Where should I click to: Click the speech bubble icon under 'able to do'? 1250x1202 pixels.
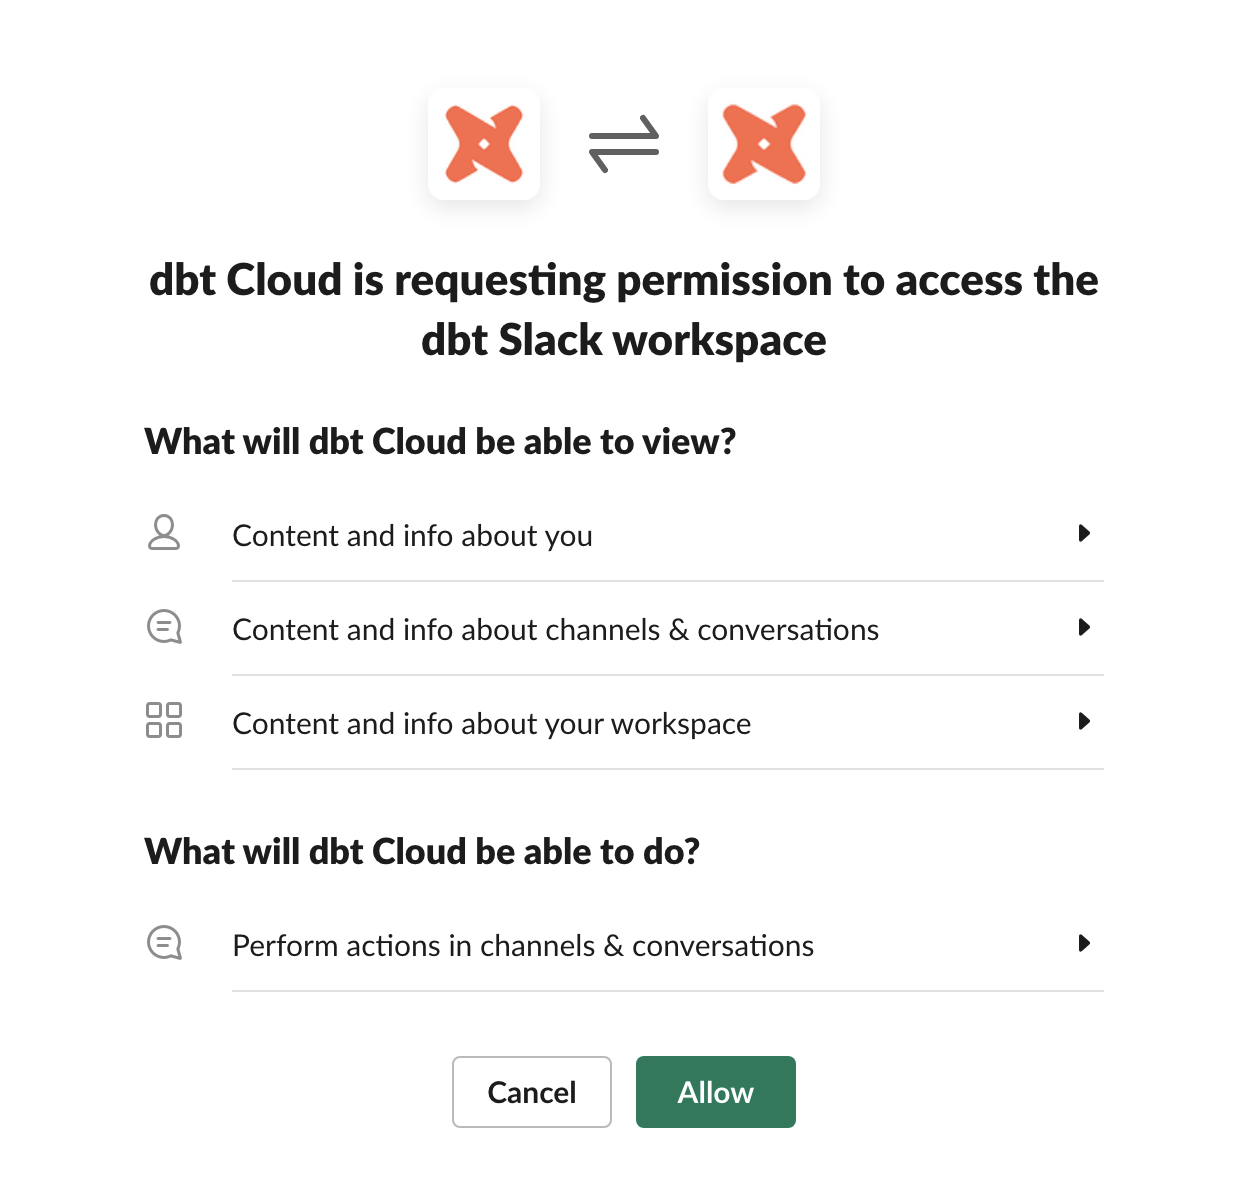point(164,942)
